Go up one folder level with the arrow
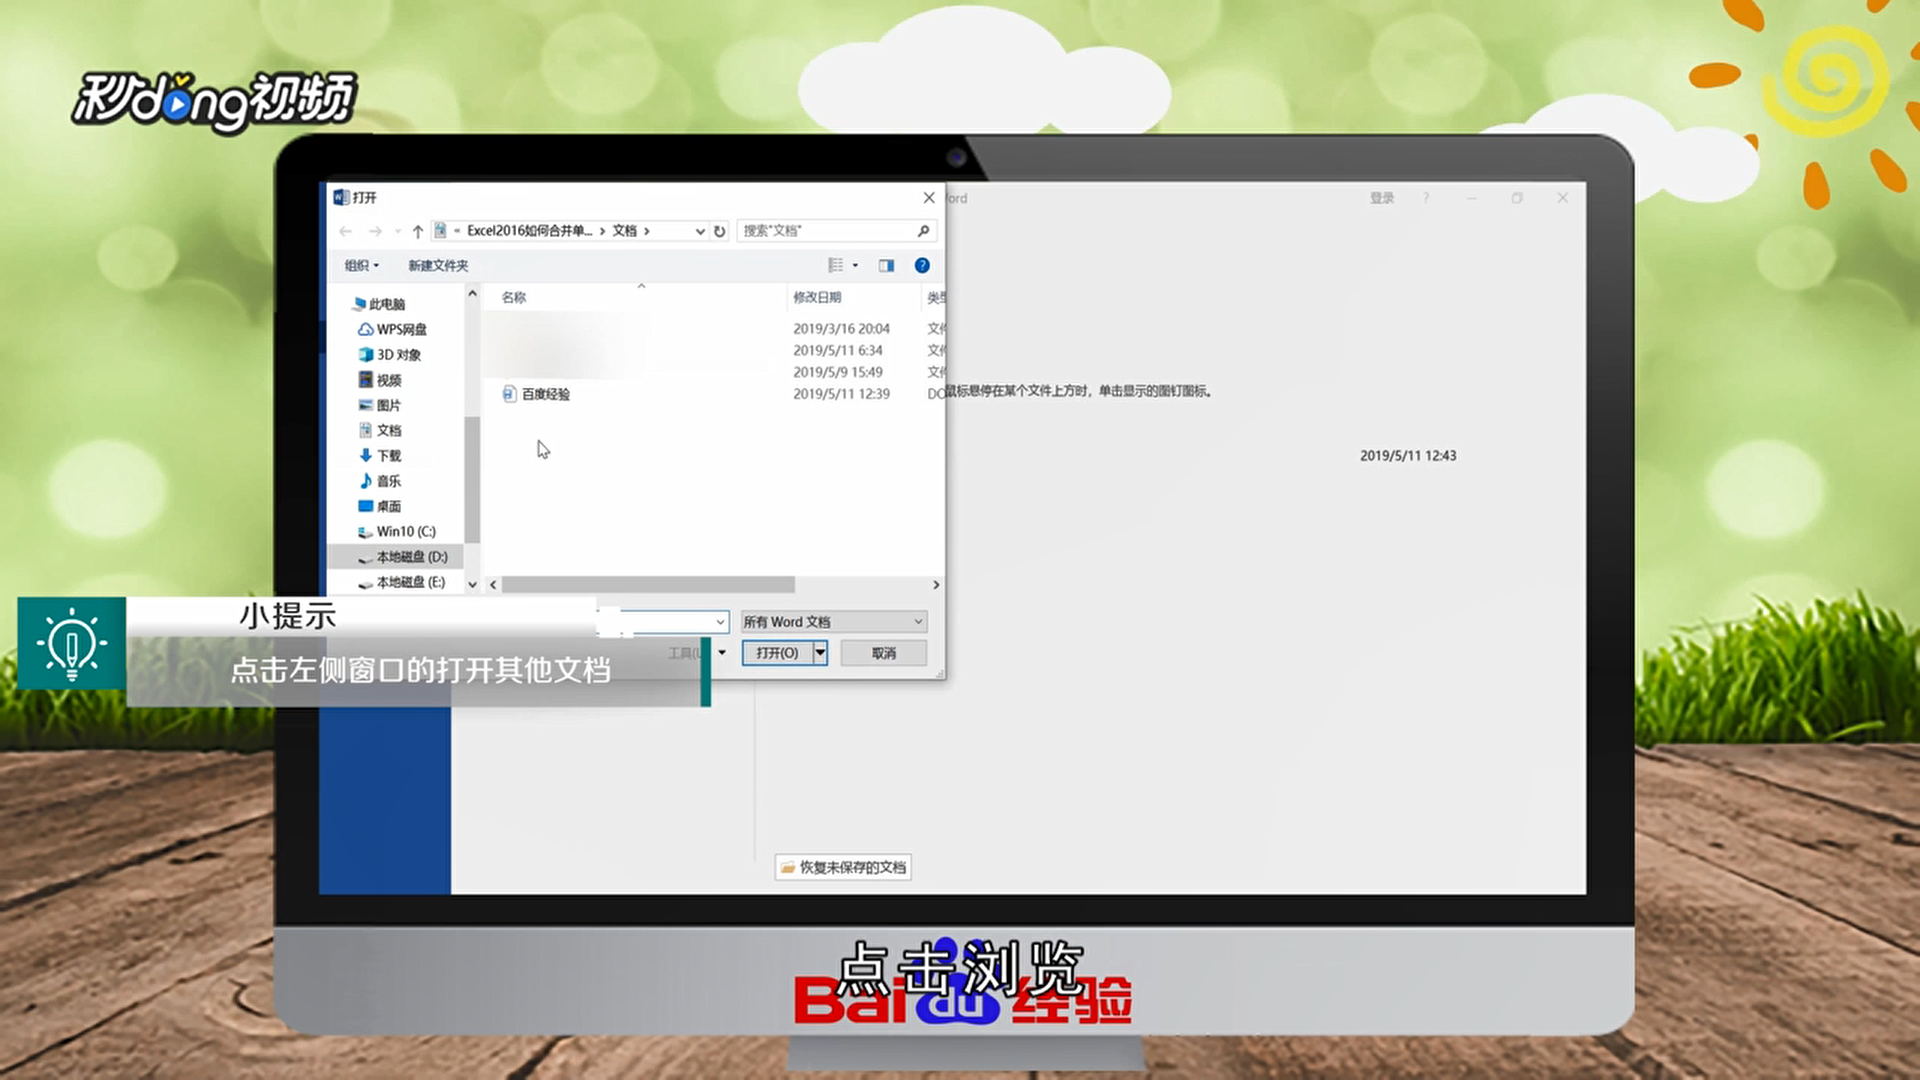 418,231
